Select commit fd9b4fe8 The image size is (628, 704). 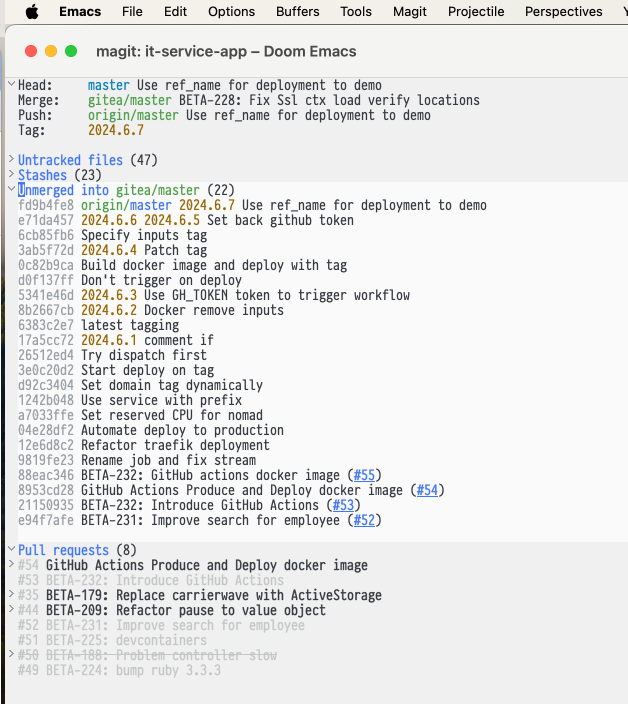click(x=252, y=205)
